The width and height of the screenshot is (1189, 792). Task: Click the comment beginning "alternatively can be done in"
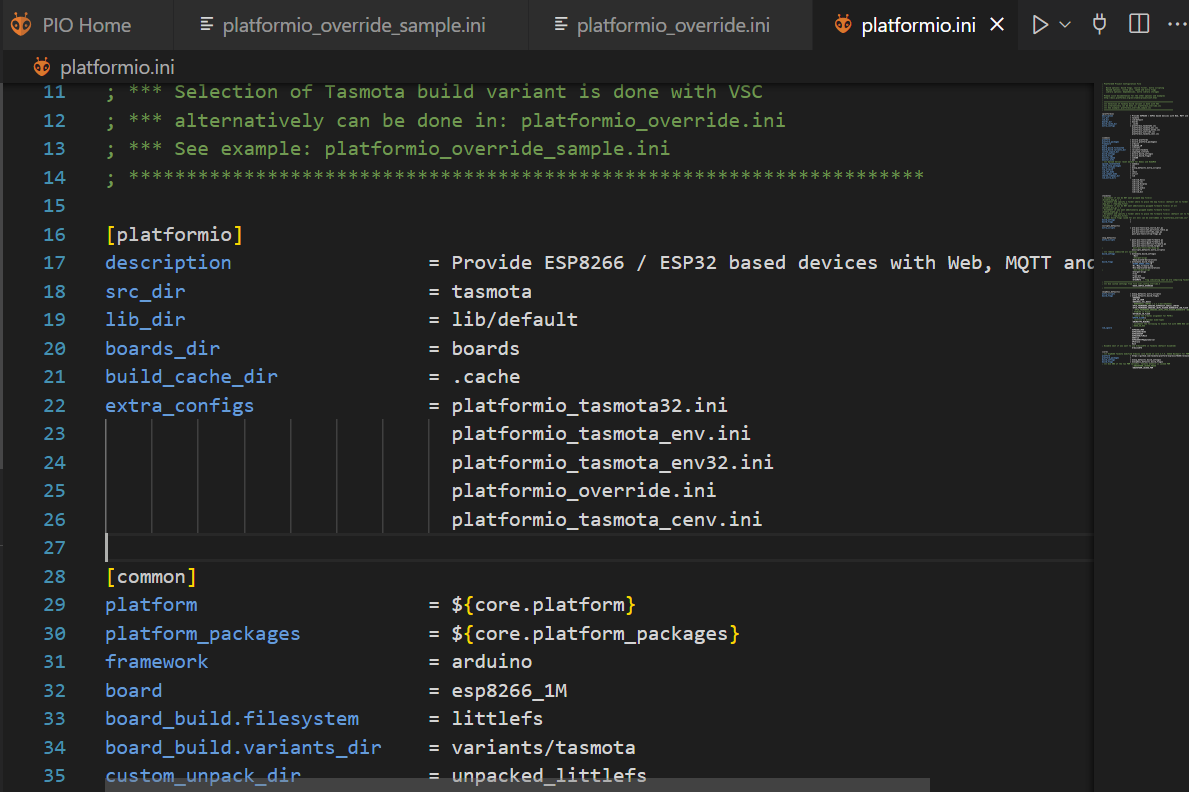coord(480,121)
